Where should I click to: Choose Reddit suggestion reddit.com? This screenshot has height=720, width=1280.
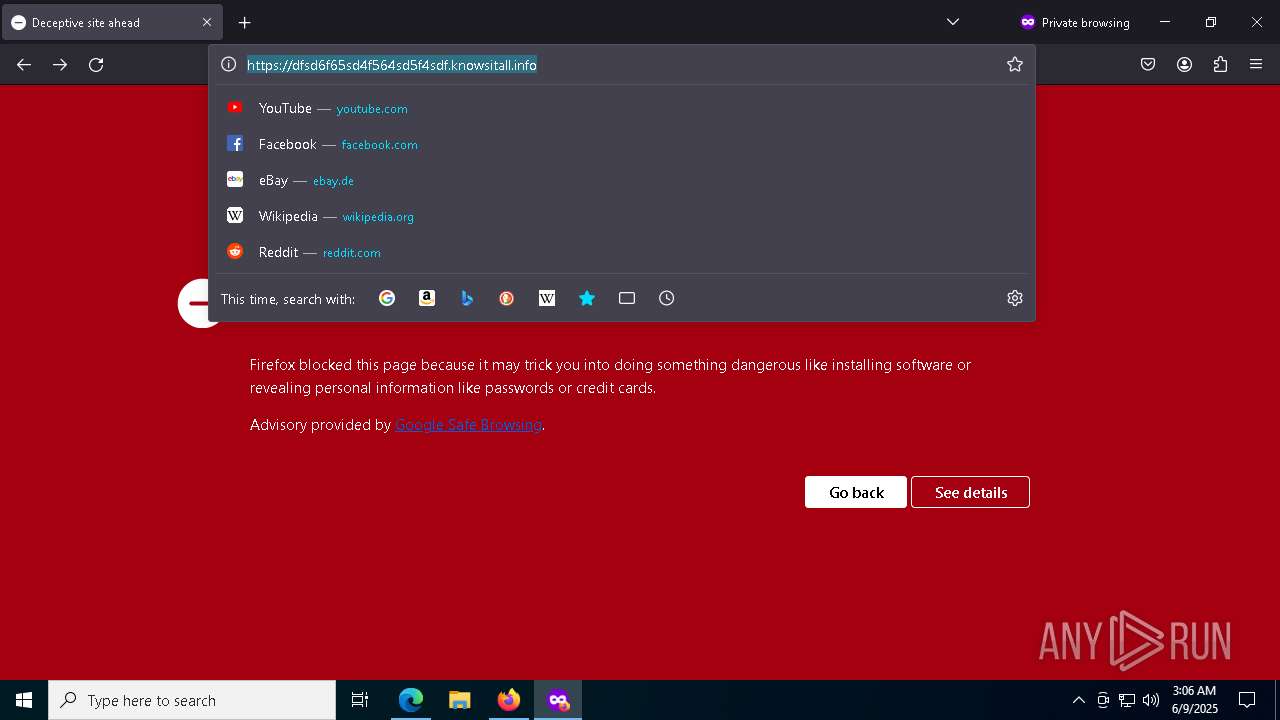click(621, 252)
